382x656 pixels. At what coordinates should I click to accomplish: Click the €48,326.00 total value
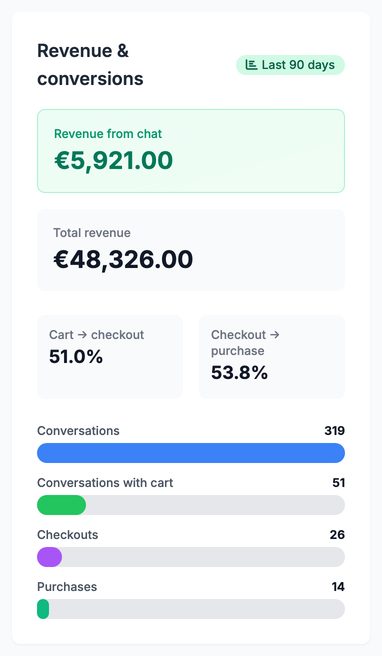point(123,259)
